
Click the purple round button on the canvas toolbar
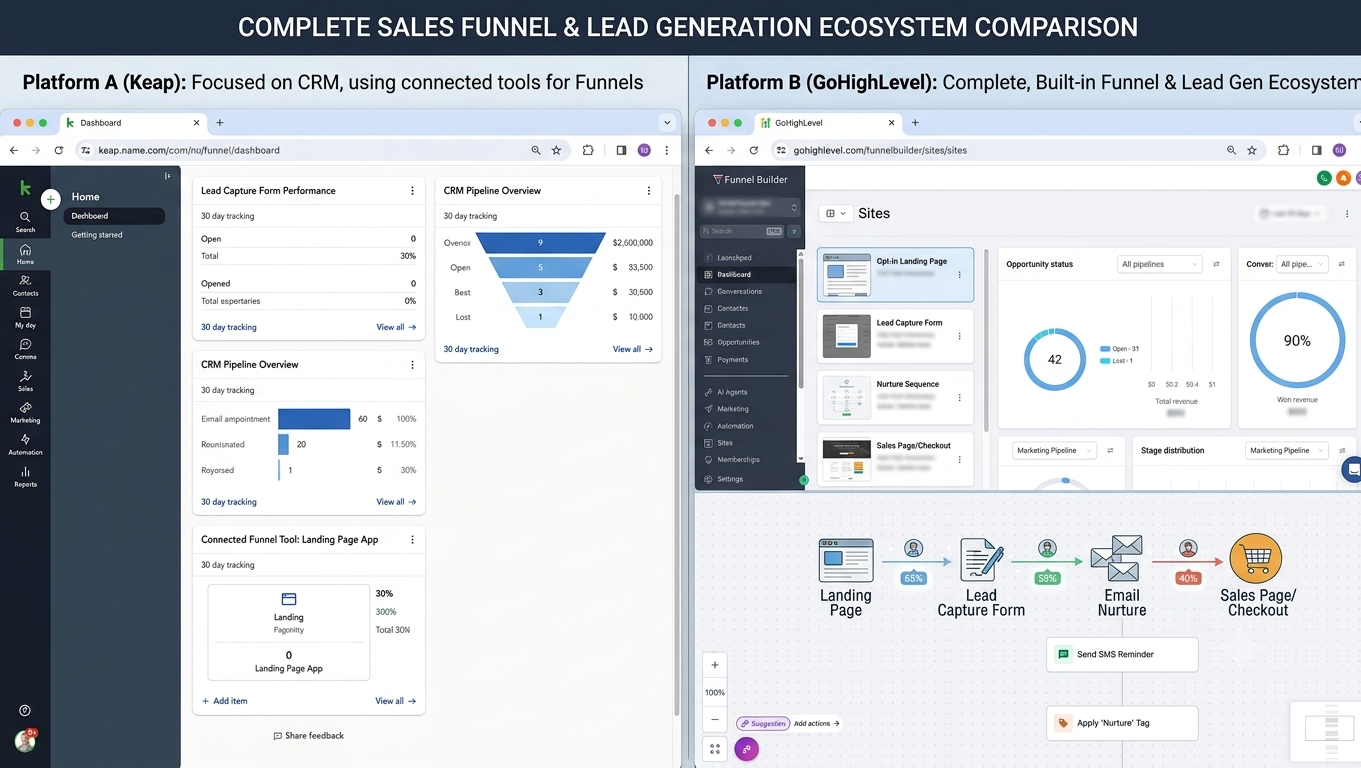point(746,748)
